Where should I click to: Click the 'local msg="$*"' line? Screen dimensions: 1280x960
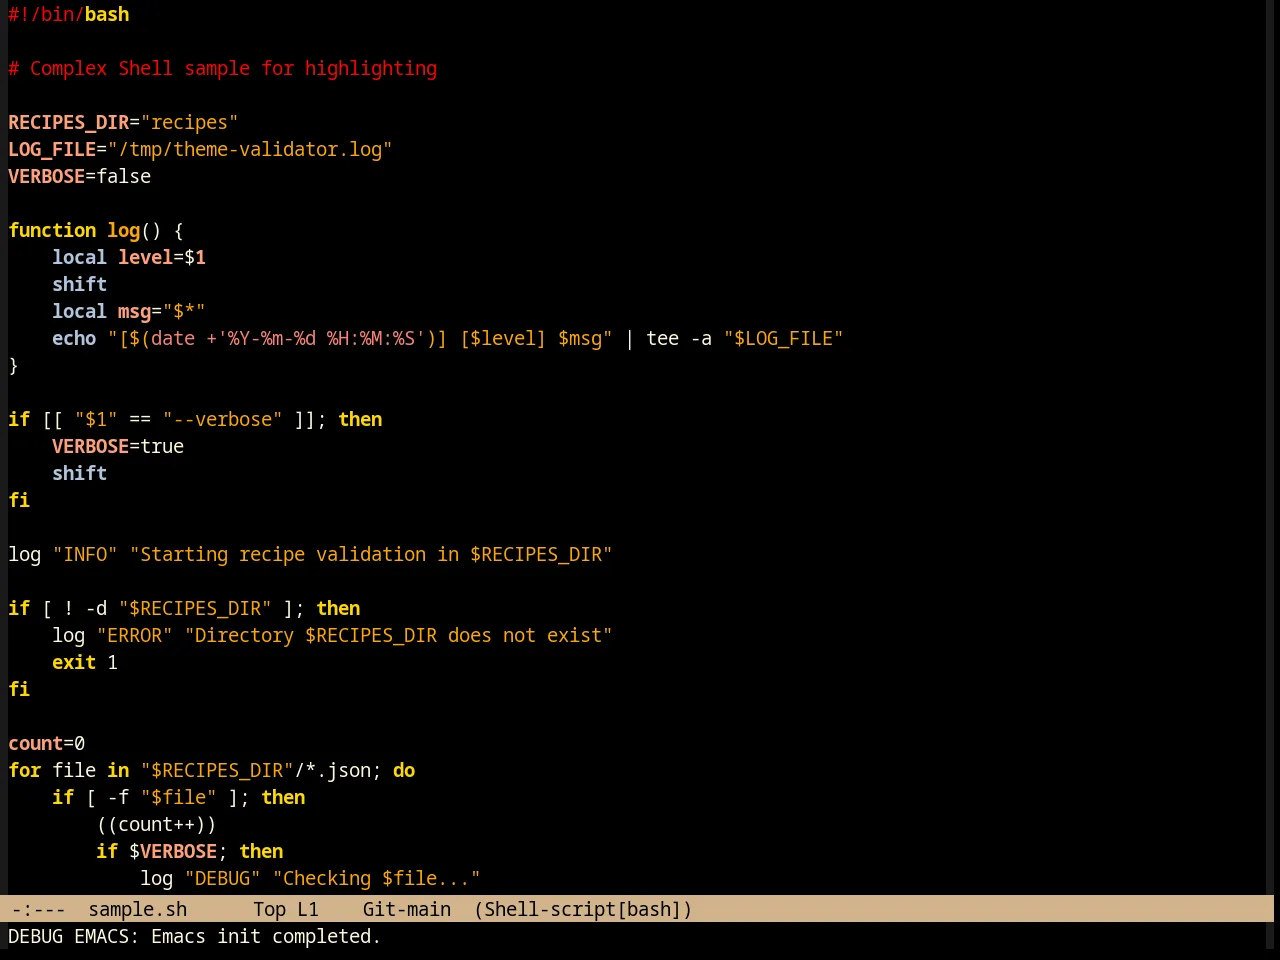(129, 311)
